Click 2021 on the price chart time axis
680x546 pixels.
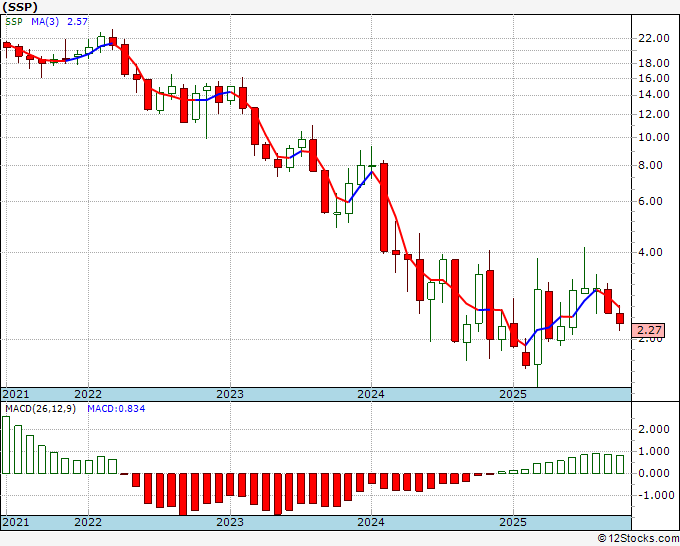[16, 394]
